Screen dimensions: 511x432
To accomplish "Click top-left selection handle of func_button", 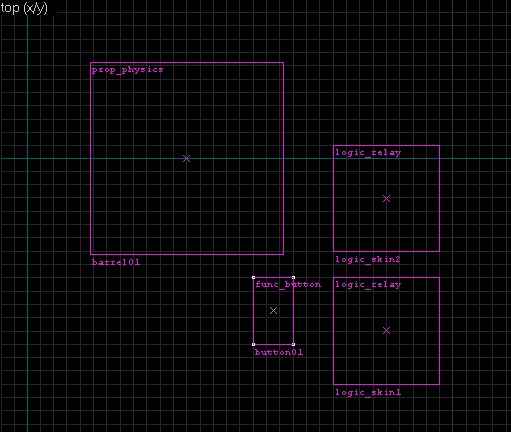I will 254,277.
